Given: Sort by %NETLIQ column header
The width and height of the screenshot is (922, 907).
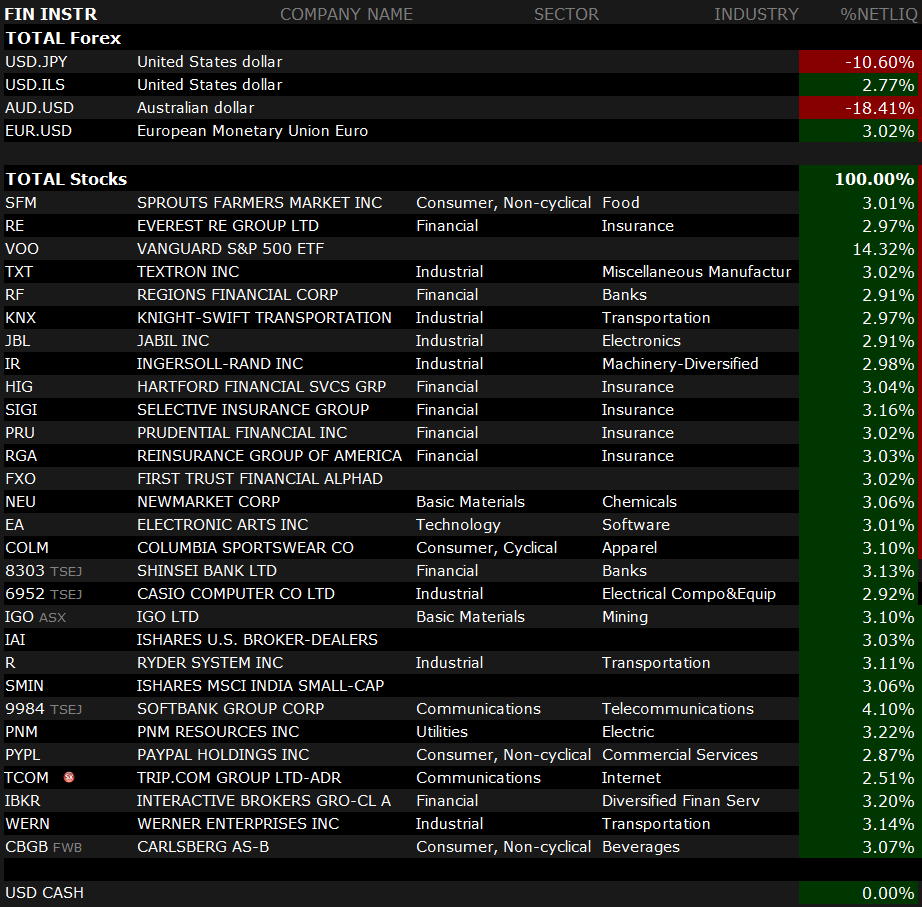Looking at the screenshot, I should (878, 14).
